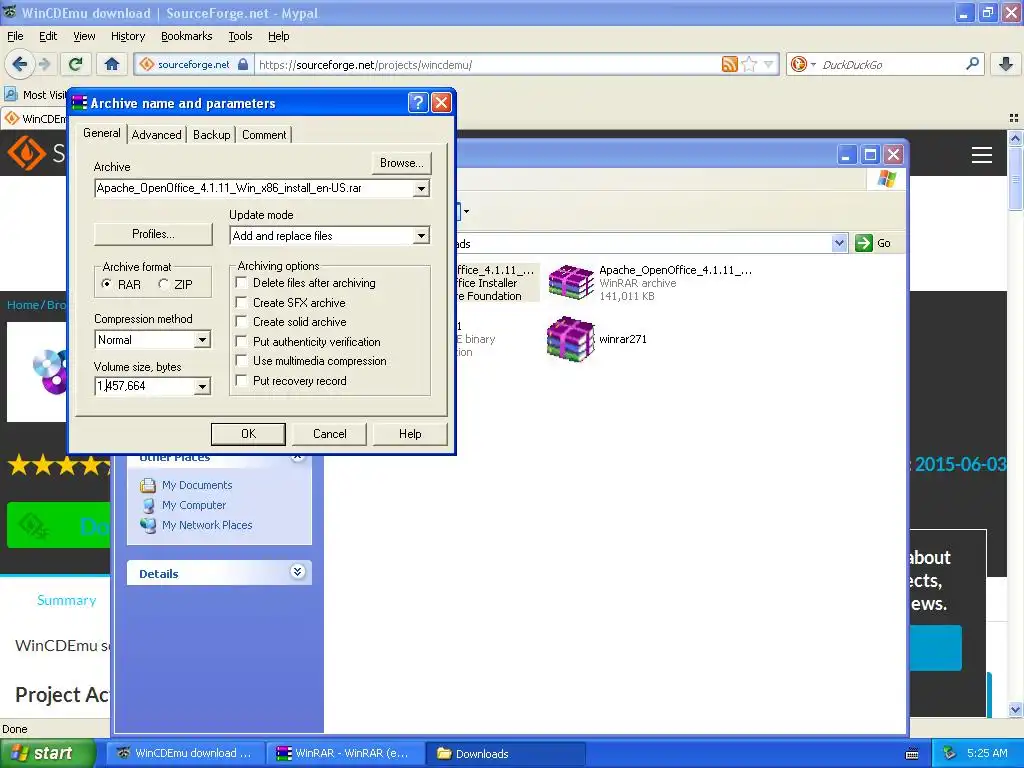This screenshot has width=1024, height=768.
Task: Open My Network Places link
Action: click(x=207, y=525)
